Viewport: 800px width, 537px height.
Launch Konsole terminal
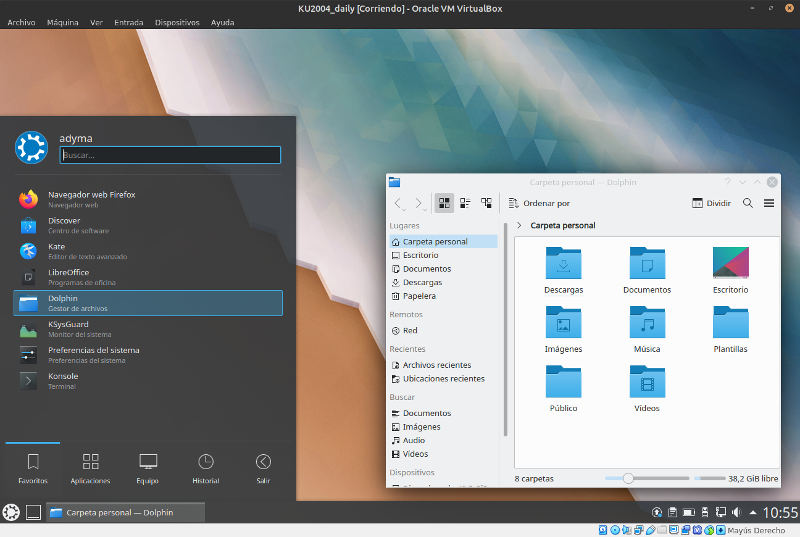(x=148, y=381)
